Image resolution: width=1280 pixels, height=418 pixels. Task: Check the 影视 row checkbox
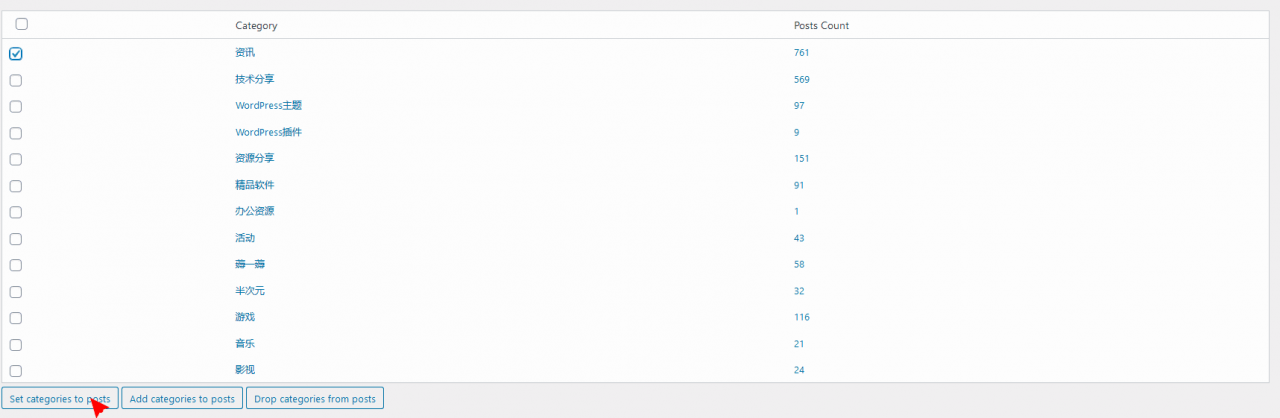(x=16, y=371)
